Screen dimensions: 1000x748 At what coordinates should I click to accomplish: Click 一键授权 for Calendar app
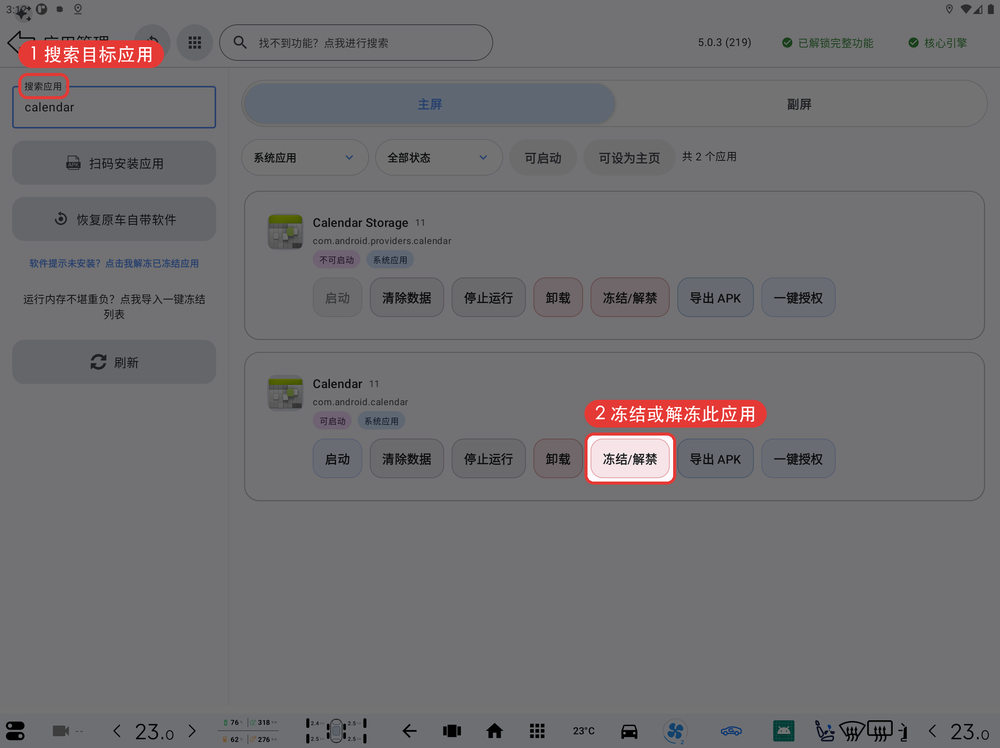tap(798, 458)
